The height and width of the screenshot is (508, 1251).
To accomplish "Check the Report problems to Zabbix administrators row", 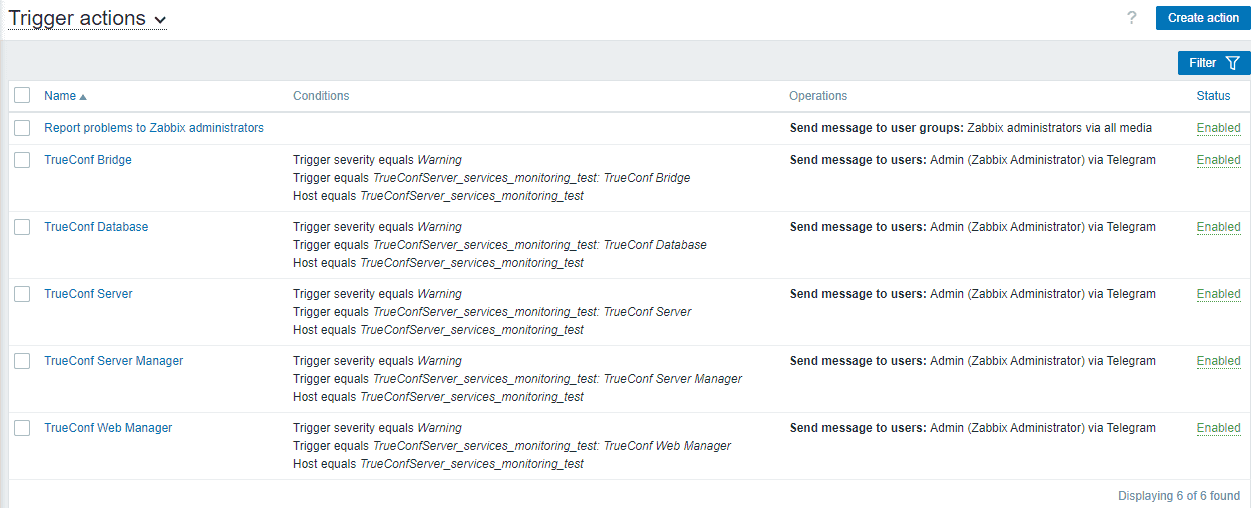I will [22, 128].
